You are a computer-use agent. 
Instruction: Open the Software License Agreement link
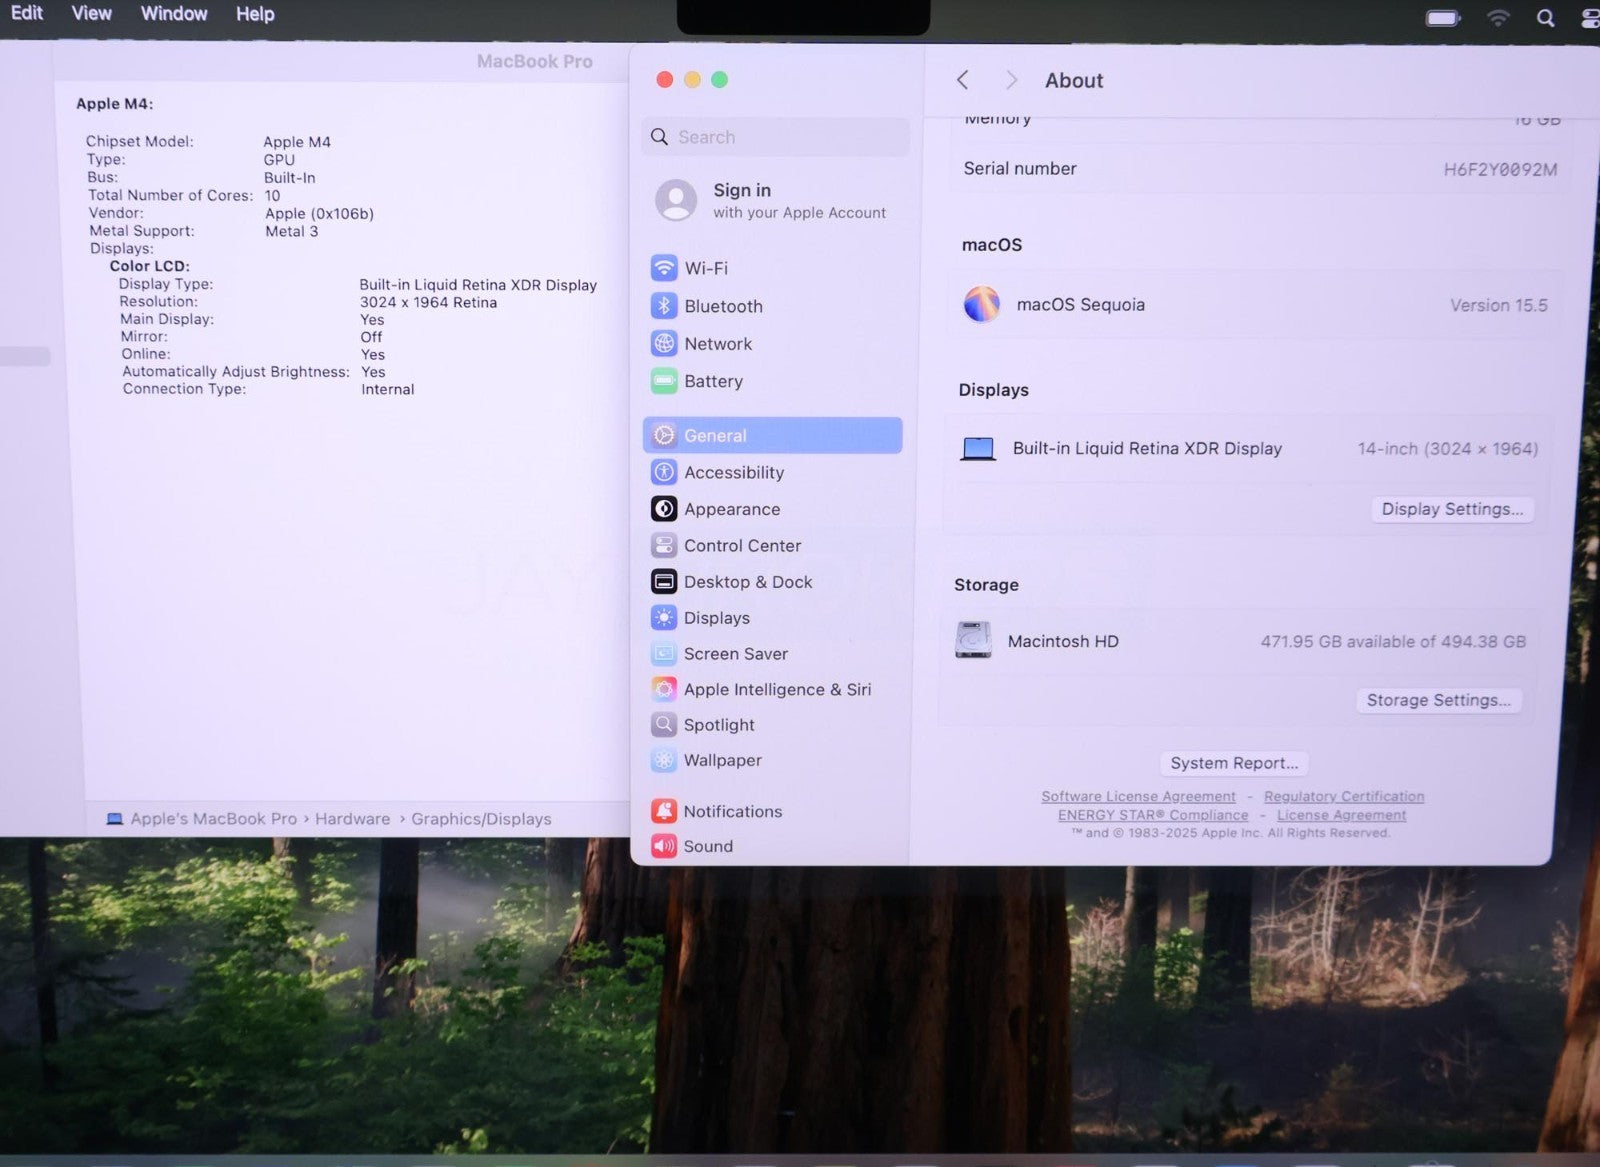(x=1138, y=796)
